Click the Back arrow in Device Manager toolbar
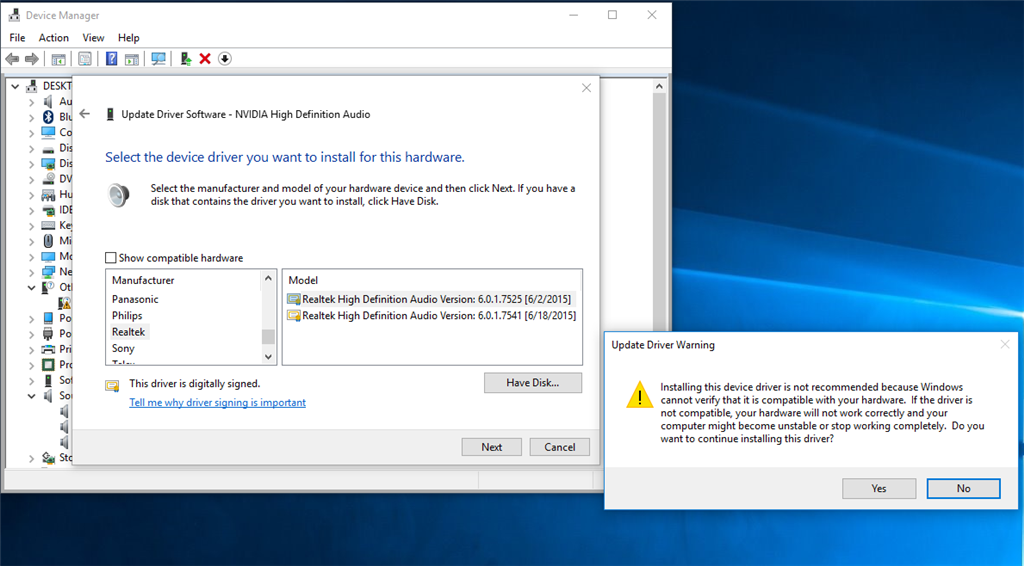Viewport: 1024px width, 566px height. pos(12,59)
